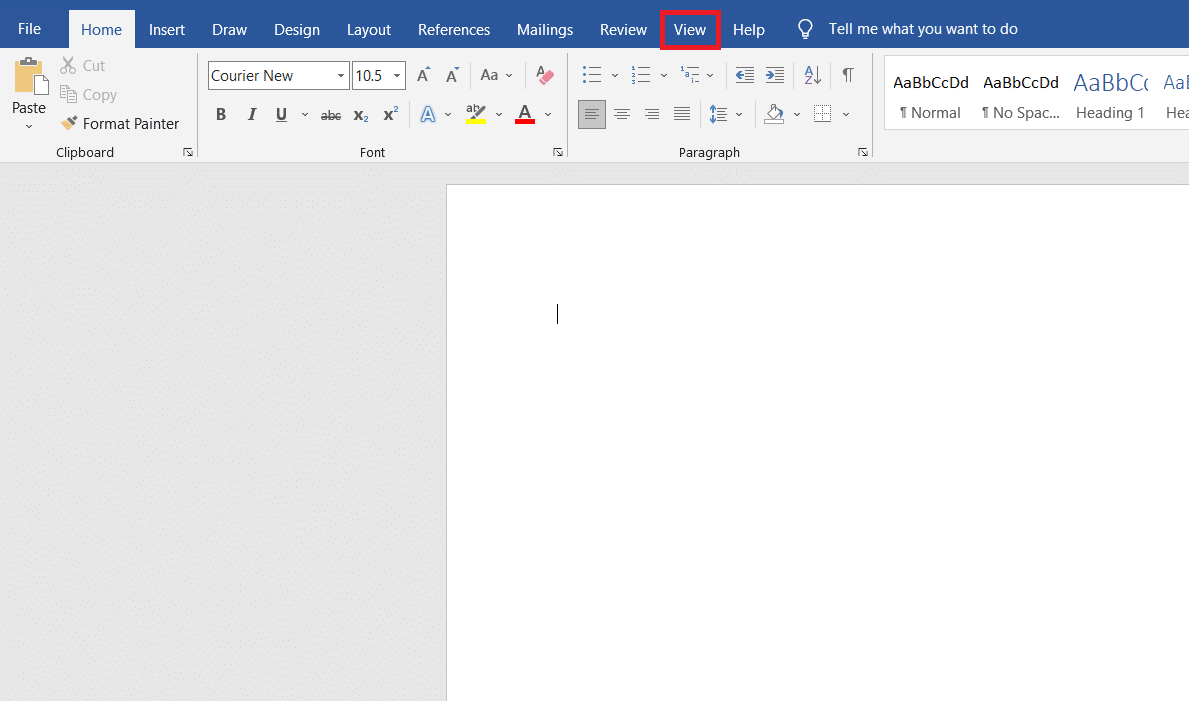Insert a numbered list
Viewport: 1189px width, 701px height.
coord(641,75)
